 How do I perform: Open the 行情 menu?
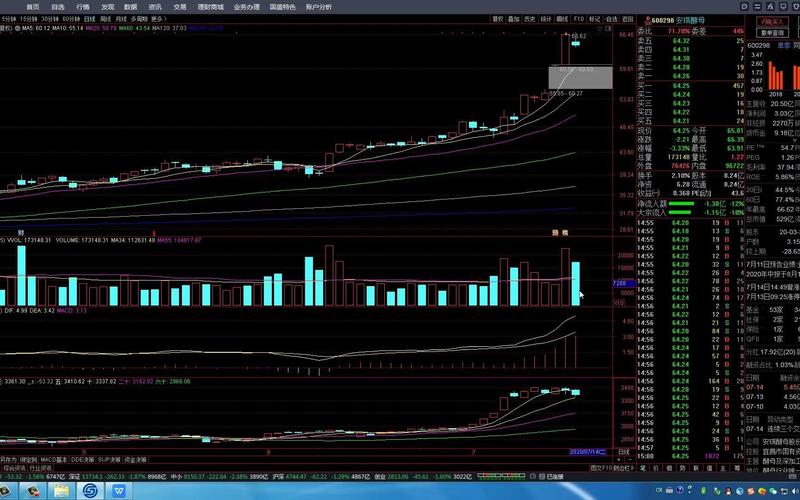tap(83, 7)
